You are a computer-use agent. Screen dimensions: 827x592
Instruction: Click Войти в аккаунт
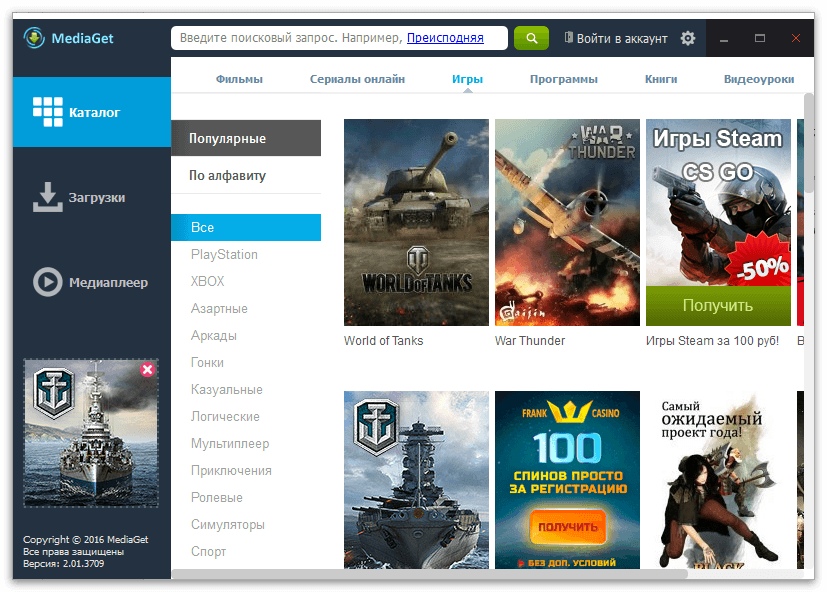(616, 39)
